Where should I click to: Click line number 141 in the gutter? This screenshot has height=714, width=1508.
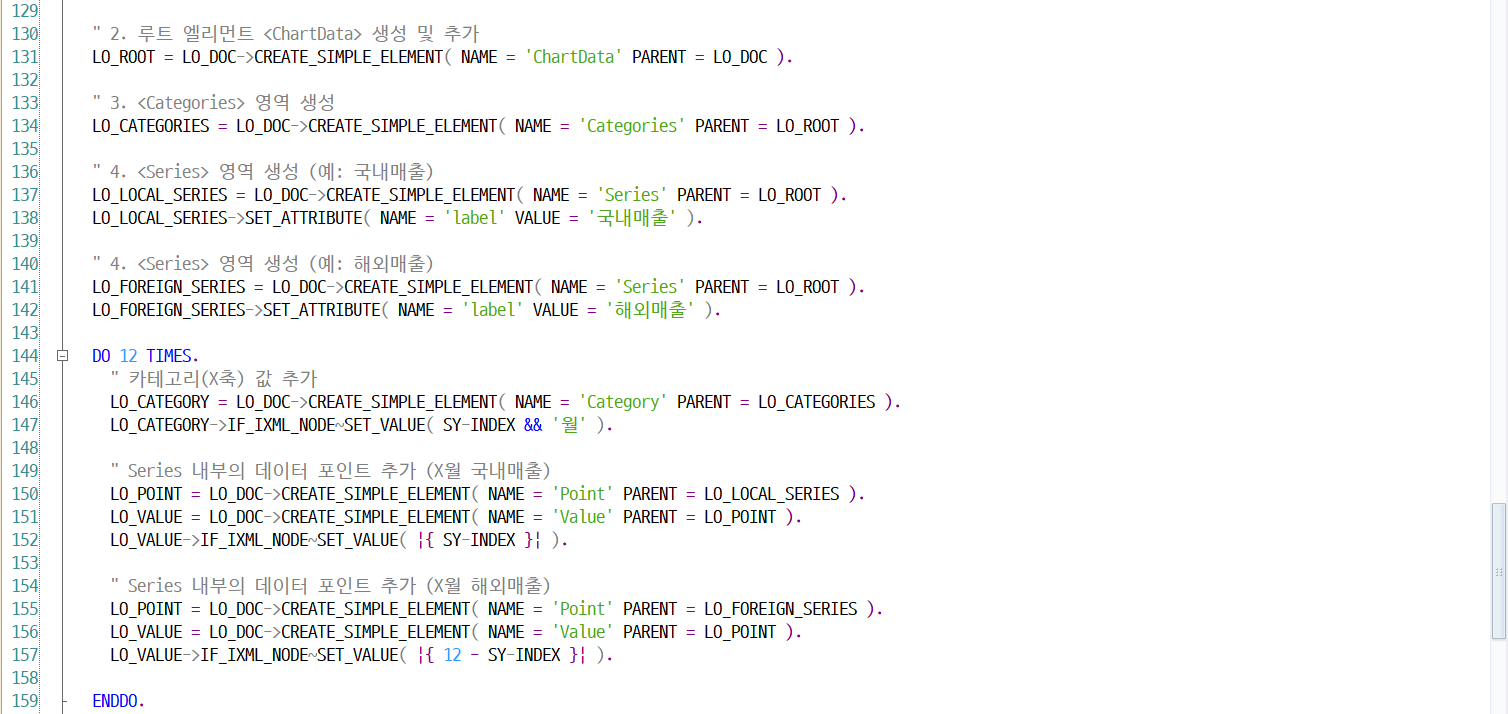[24, 287]
